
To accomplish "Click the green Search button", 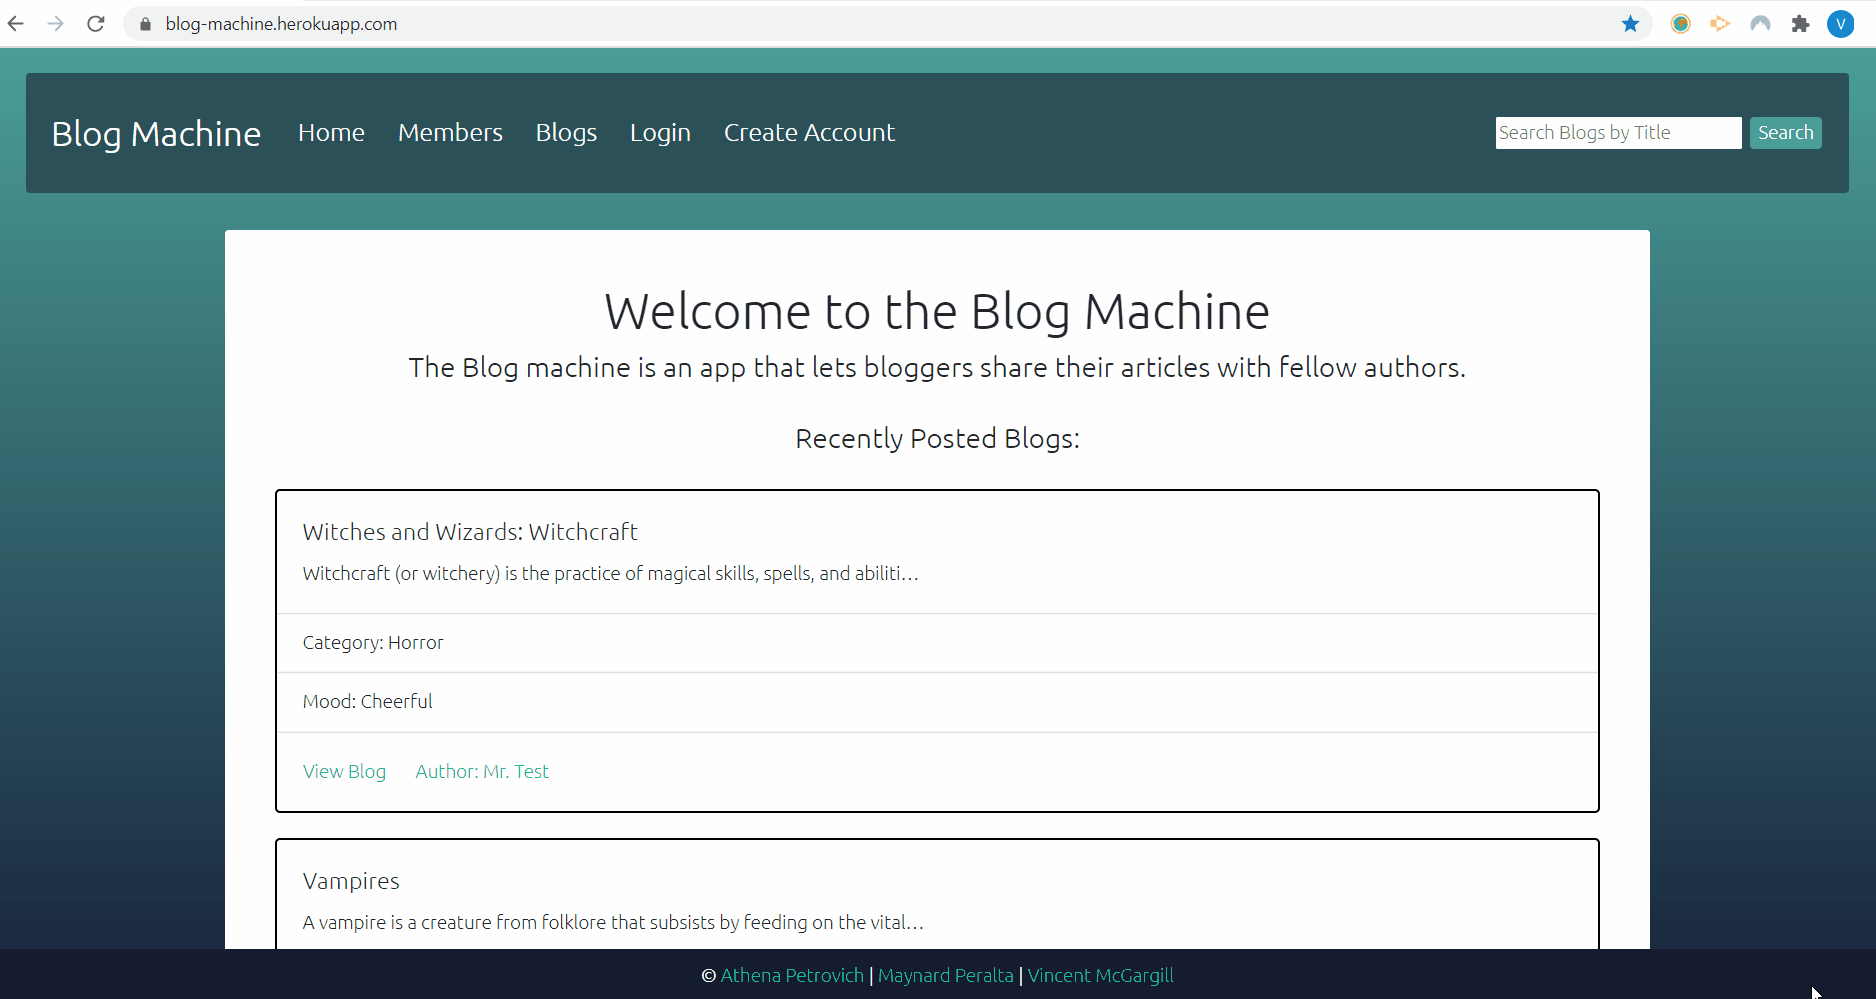I will point(1785,133).
